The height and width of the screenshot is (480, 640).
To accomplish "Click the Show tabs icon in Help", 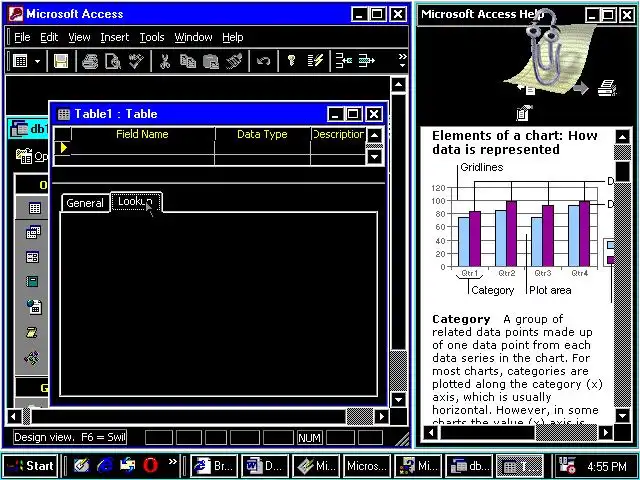I will [x=523, y=113].
